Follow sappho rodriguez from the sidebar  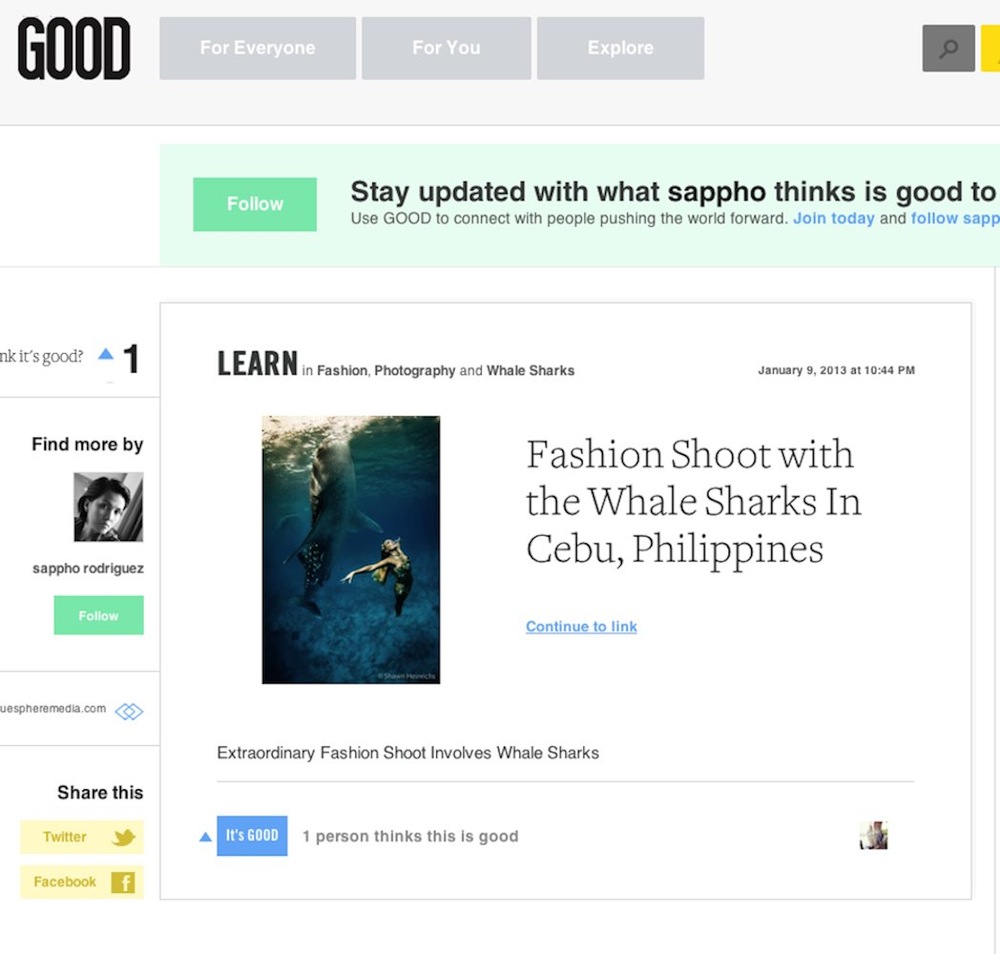tap(98, 616)
